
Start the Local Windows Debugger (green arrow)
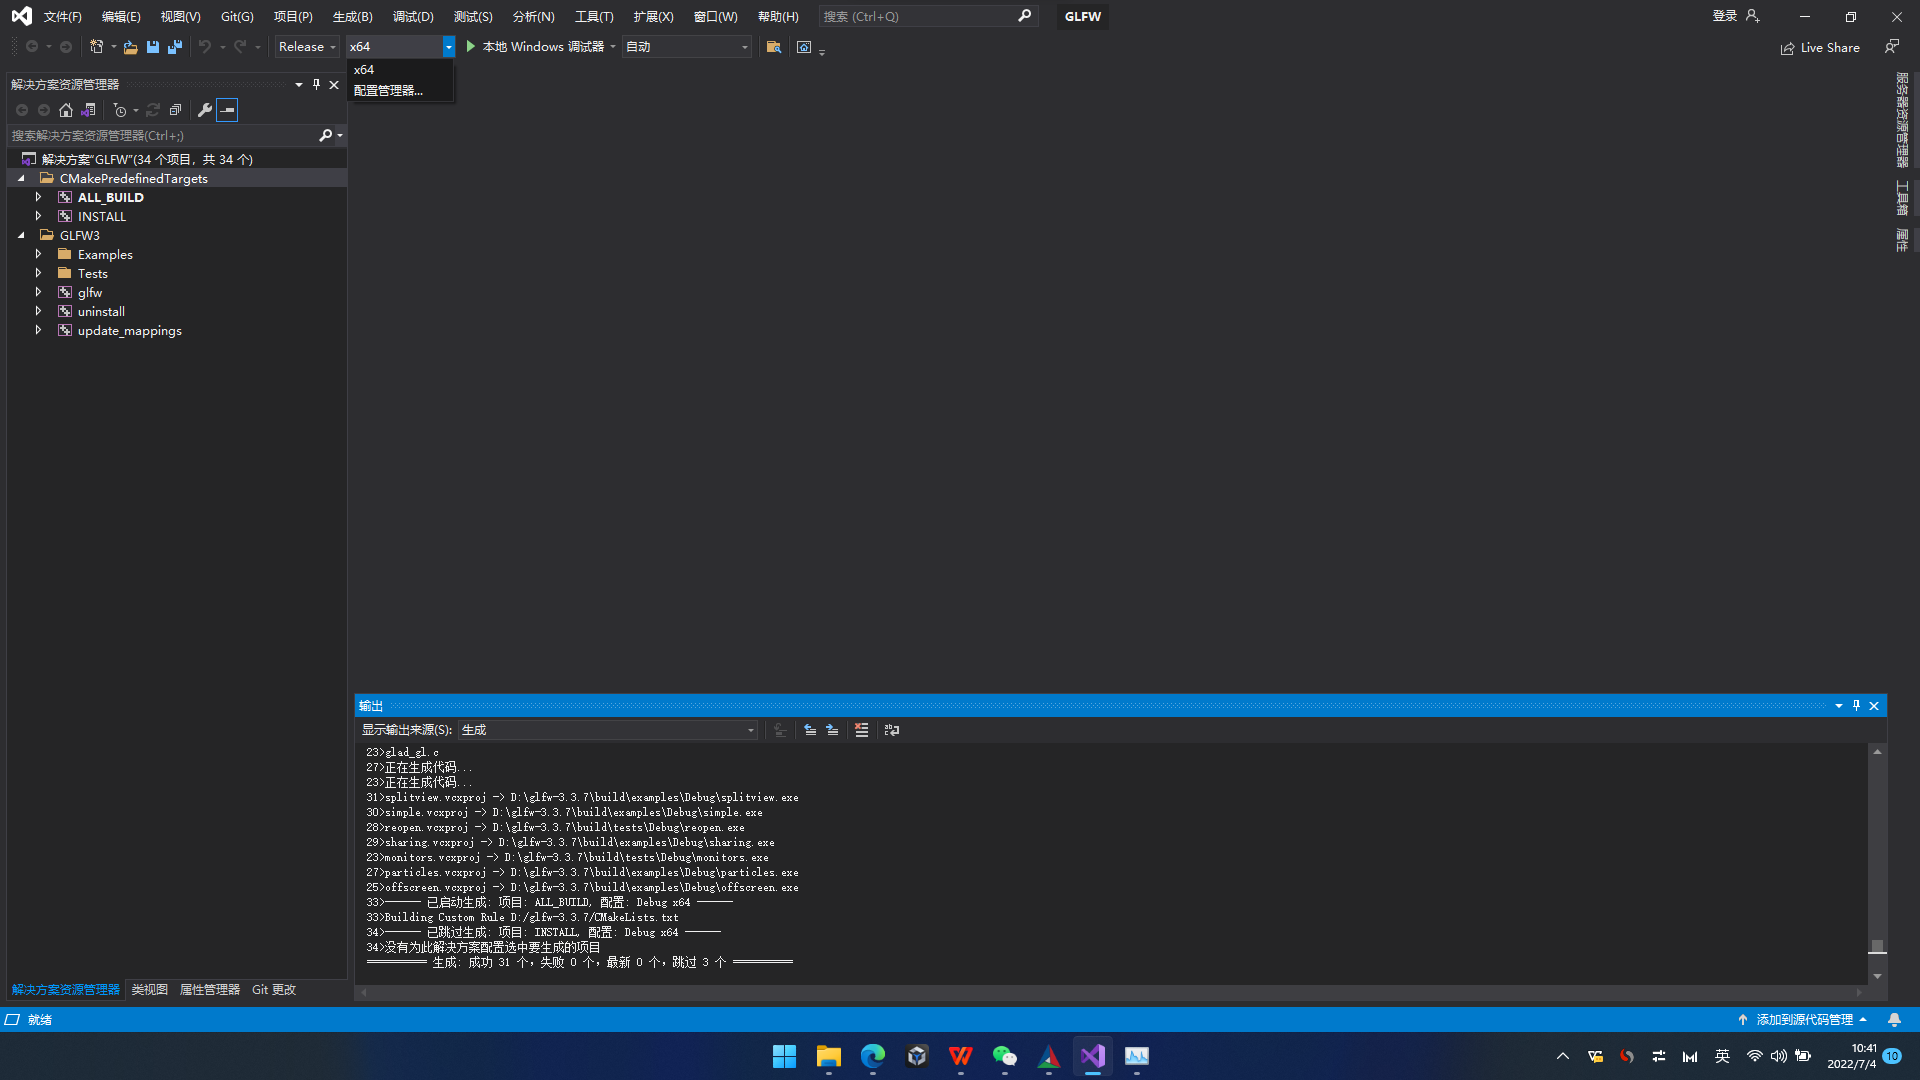[471, 47]
